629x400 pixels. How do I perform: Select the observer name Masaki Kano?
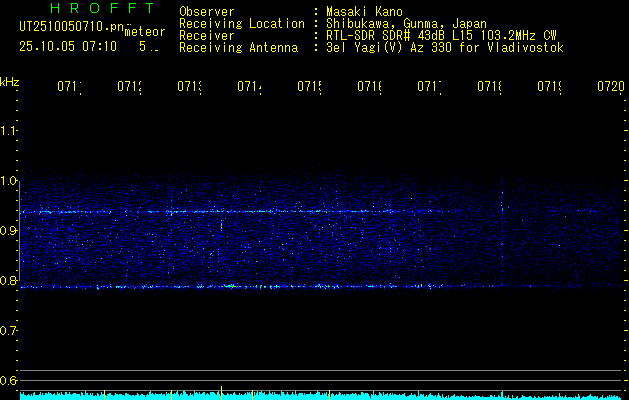pyautogui.click(x=364, y=11)
